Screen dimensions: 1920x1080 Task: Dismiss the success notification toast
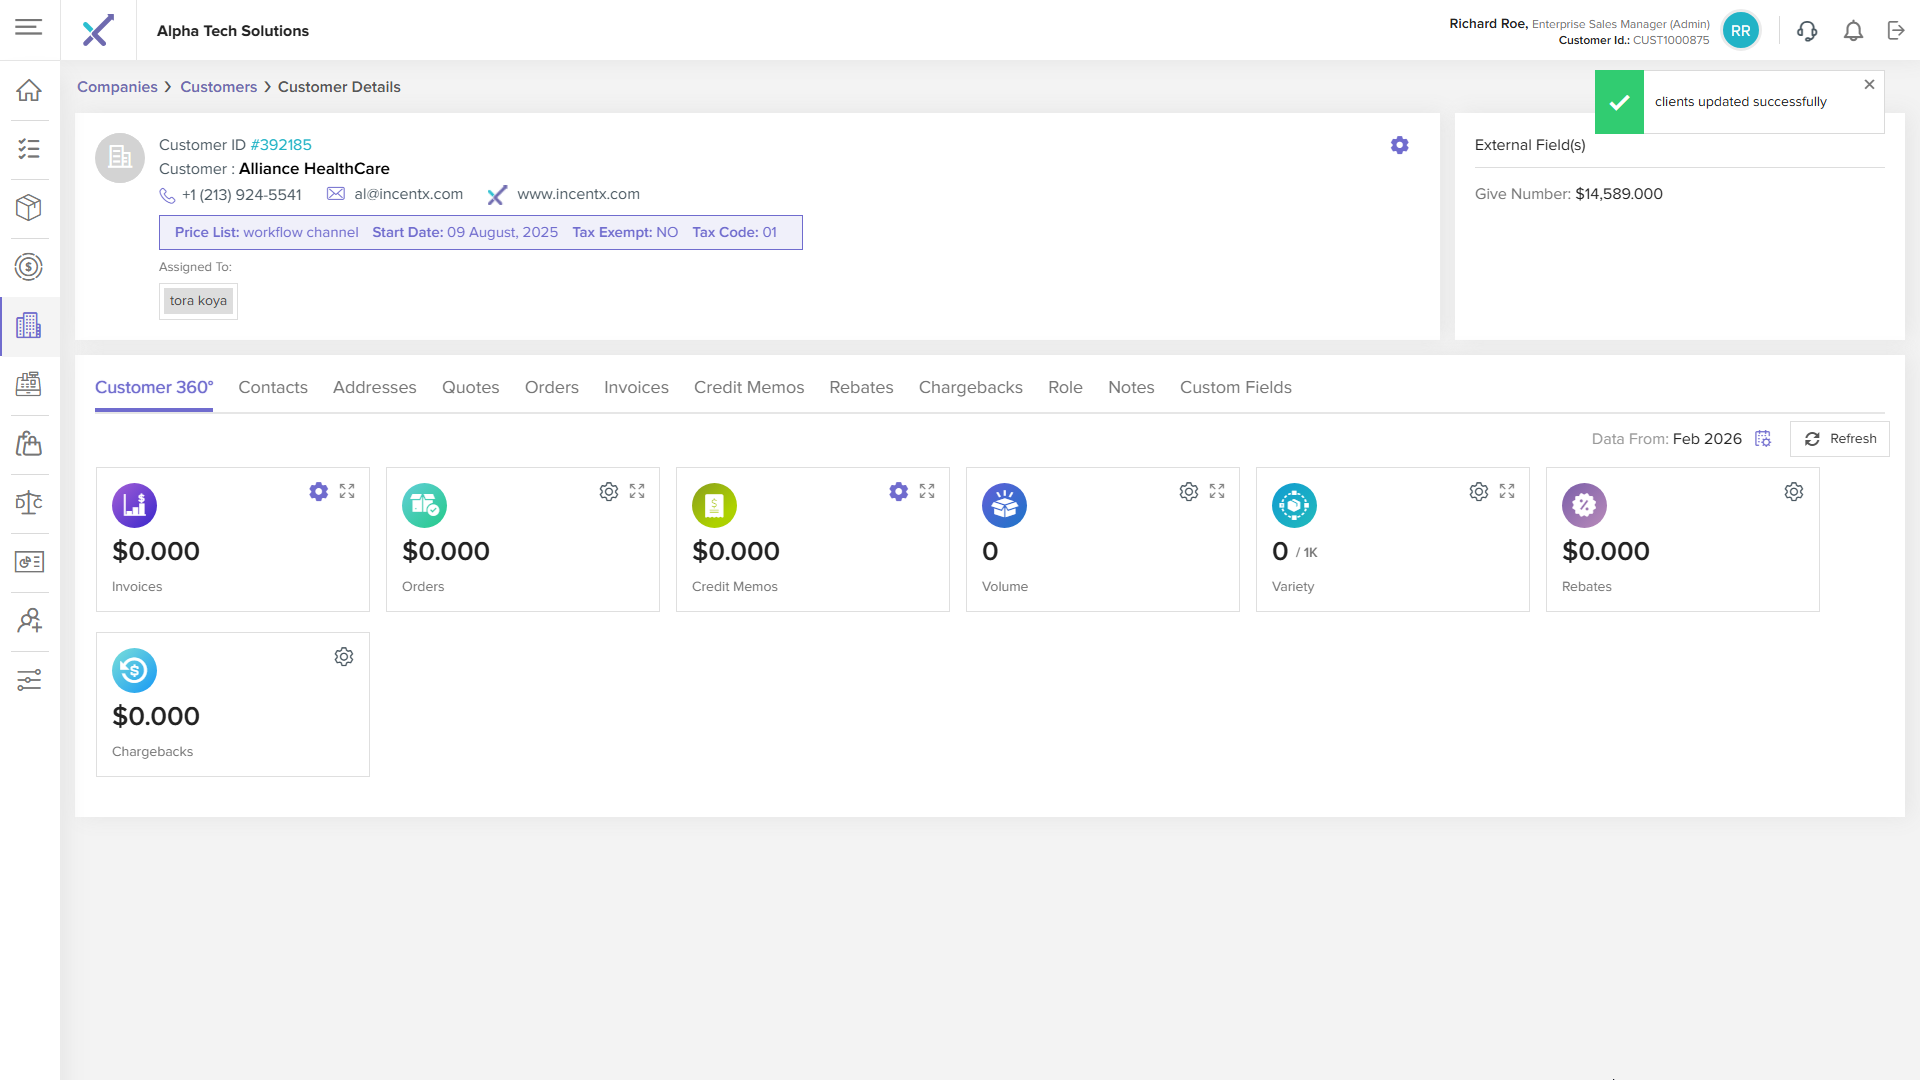tap(1869, 85)
